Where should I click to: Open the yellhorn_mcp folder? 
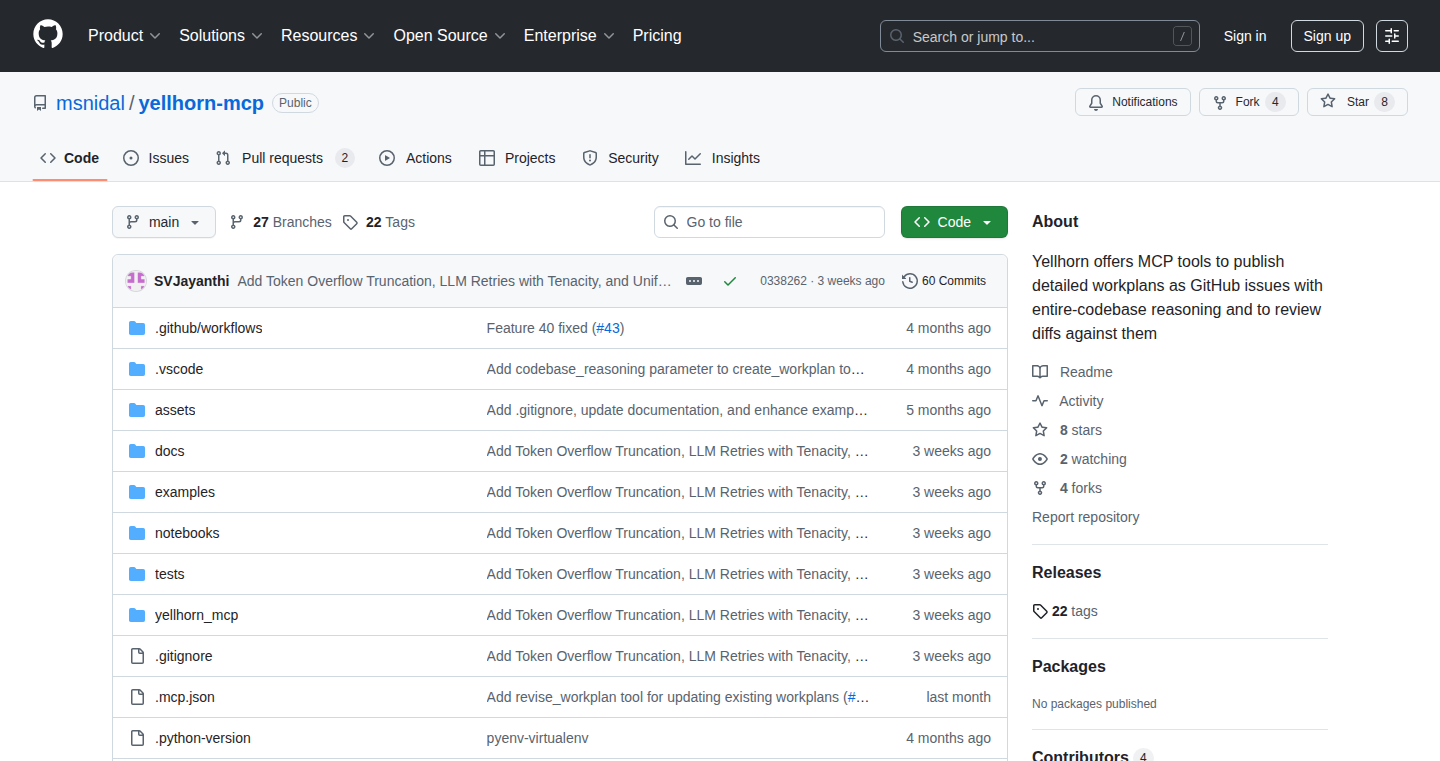197,615
